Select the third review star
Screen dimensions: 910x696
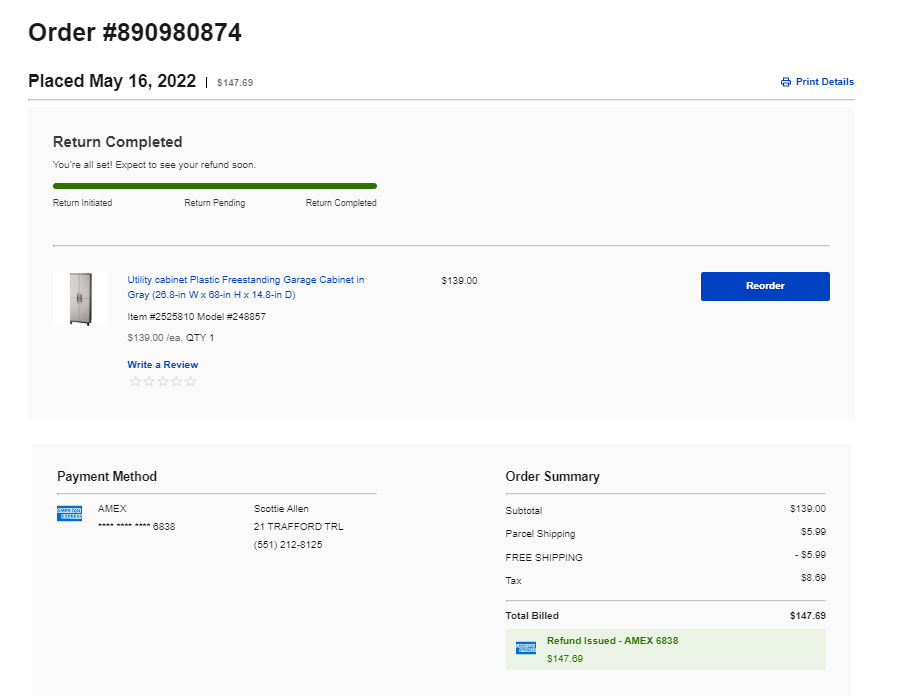pyautogui.click(x=163, y=381)
